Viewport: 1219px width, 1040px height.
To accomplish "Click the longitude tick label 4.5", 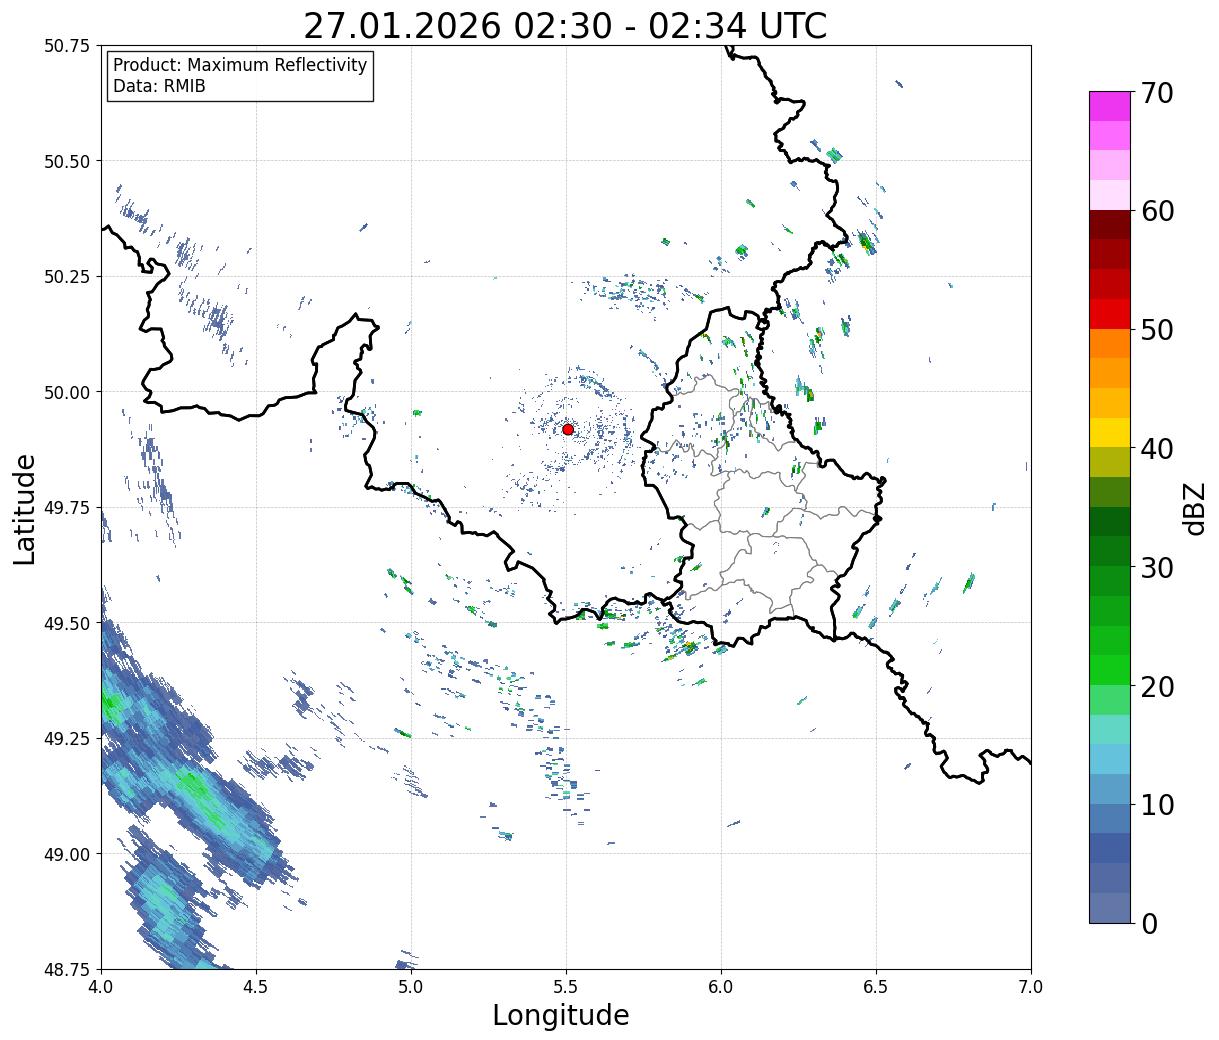I will pyautogui.click(x=256, y=987).
